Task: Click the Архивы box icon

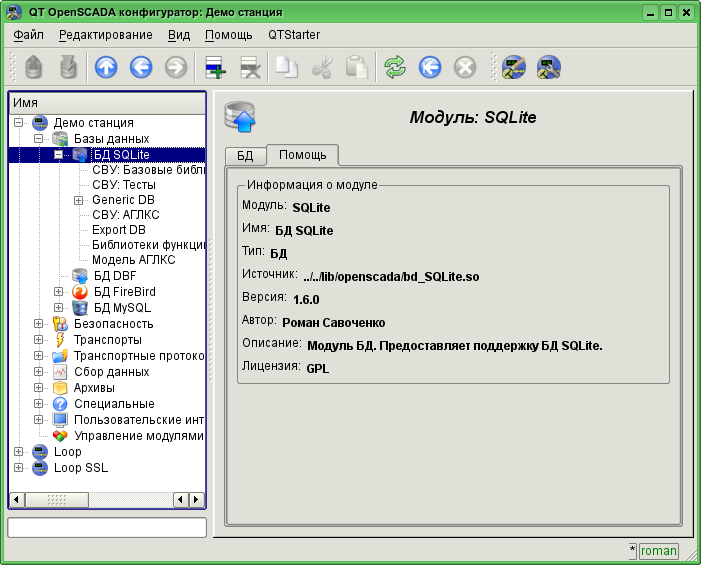Action: 60,388
